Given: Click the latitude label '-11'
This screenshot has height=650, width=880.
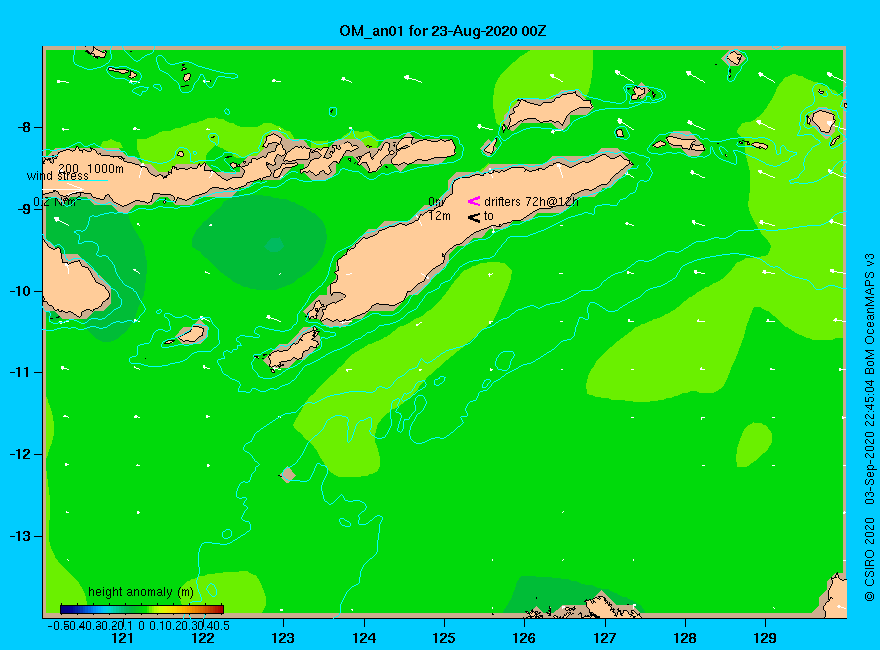Looking at the screenshot, I should click(x=21, y=372).
